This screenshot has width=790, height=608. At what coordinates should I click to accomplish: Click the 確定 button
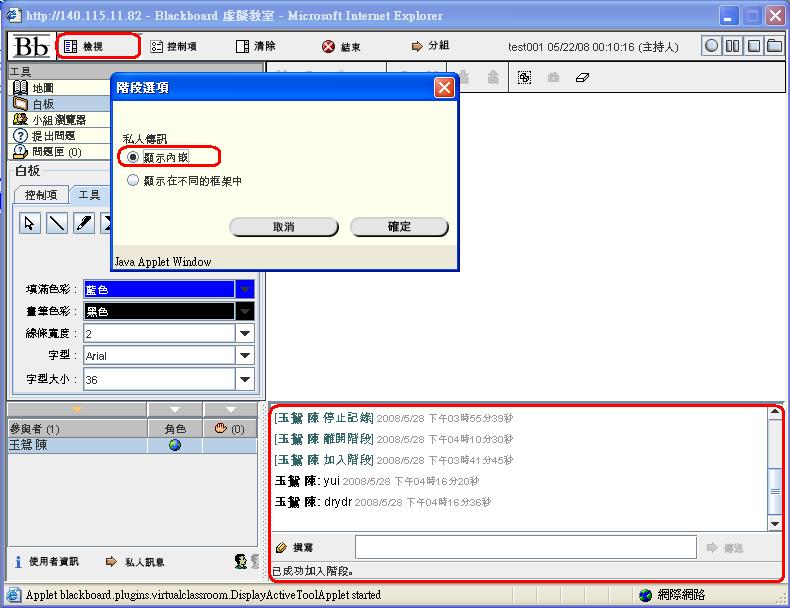399,227
